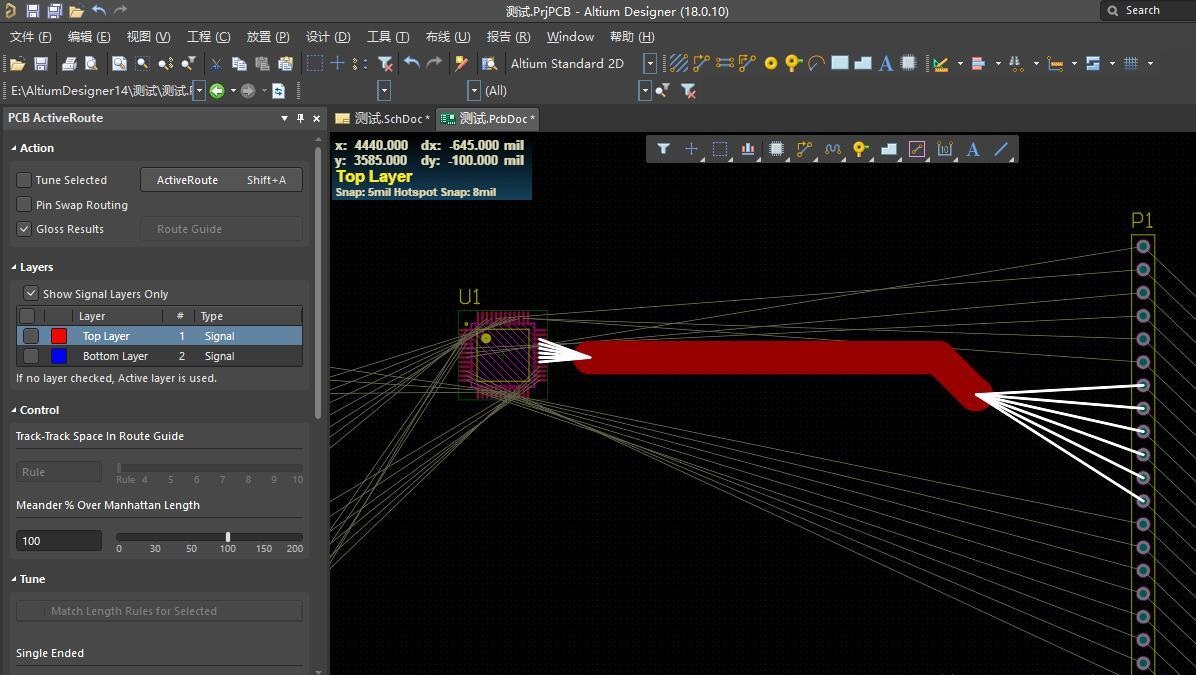Select the Place Line tool in the floating toolbar
Image resolution: width=1196 pixels, height=675 pixels.
[1001, 149]
